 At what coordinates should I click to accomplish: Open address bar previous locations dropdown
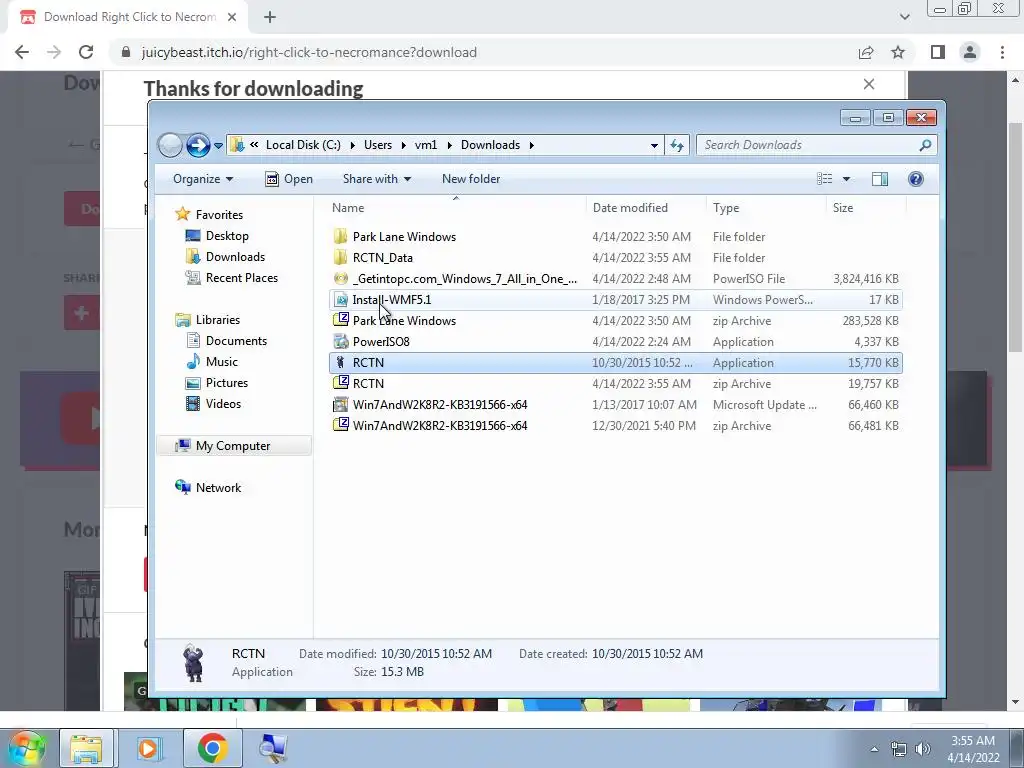(x=654, y=146)
